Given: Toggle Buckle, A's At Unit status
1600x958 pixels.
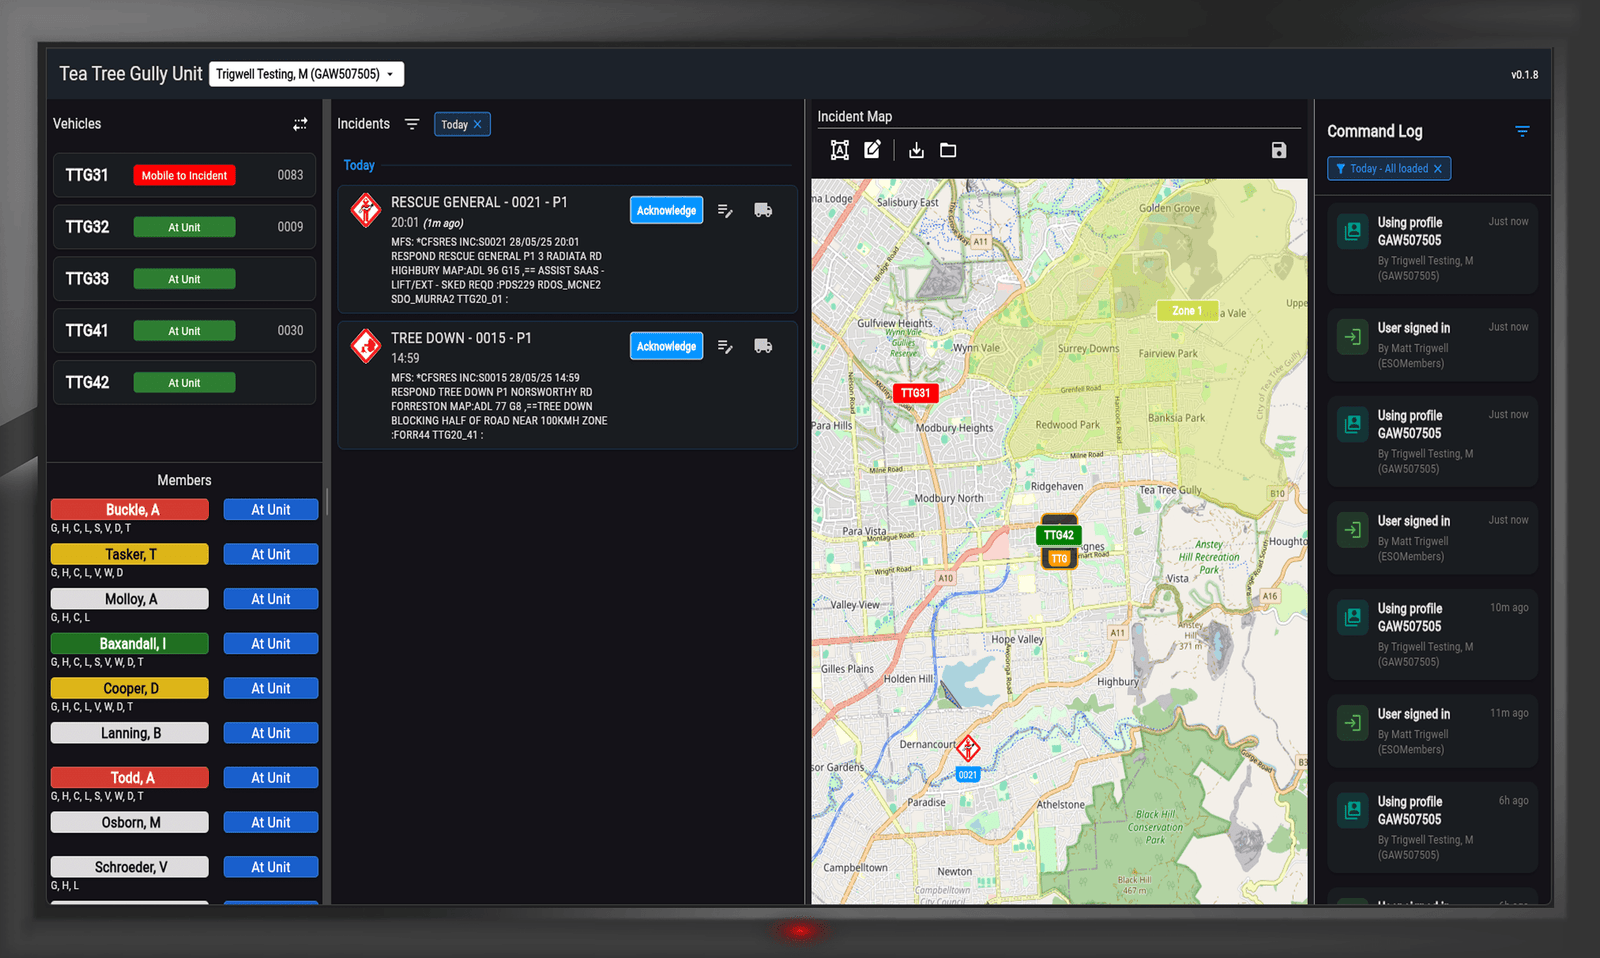Looking at the screenshot, I should [270, 509].
